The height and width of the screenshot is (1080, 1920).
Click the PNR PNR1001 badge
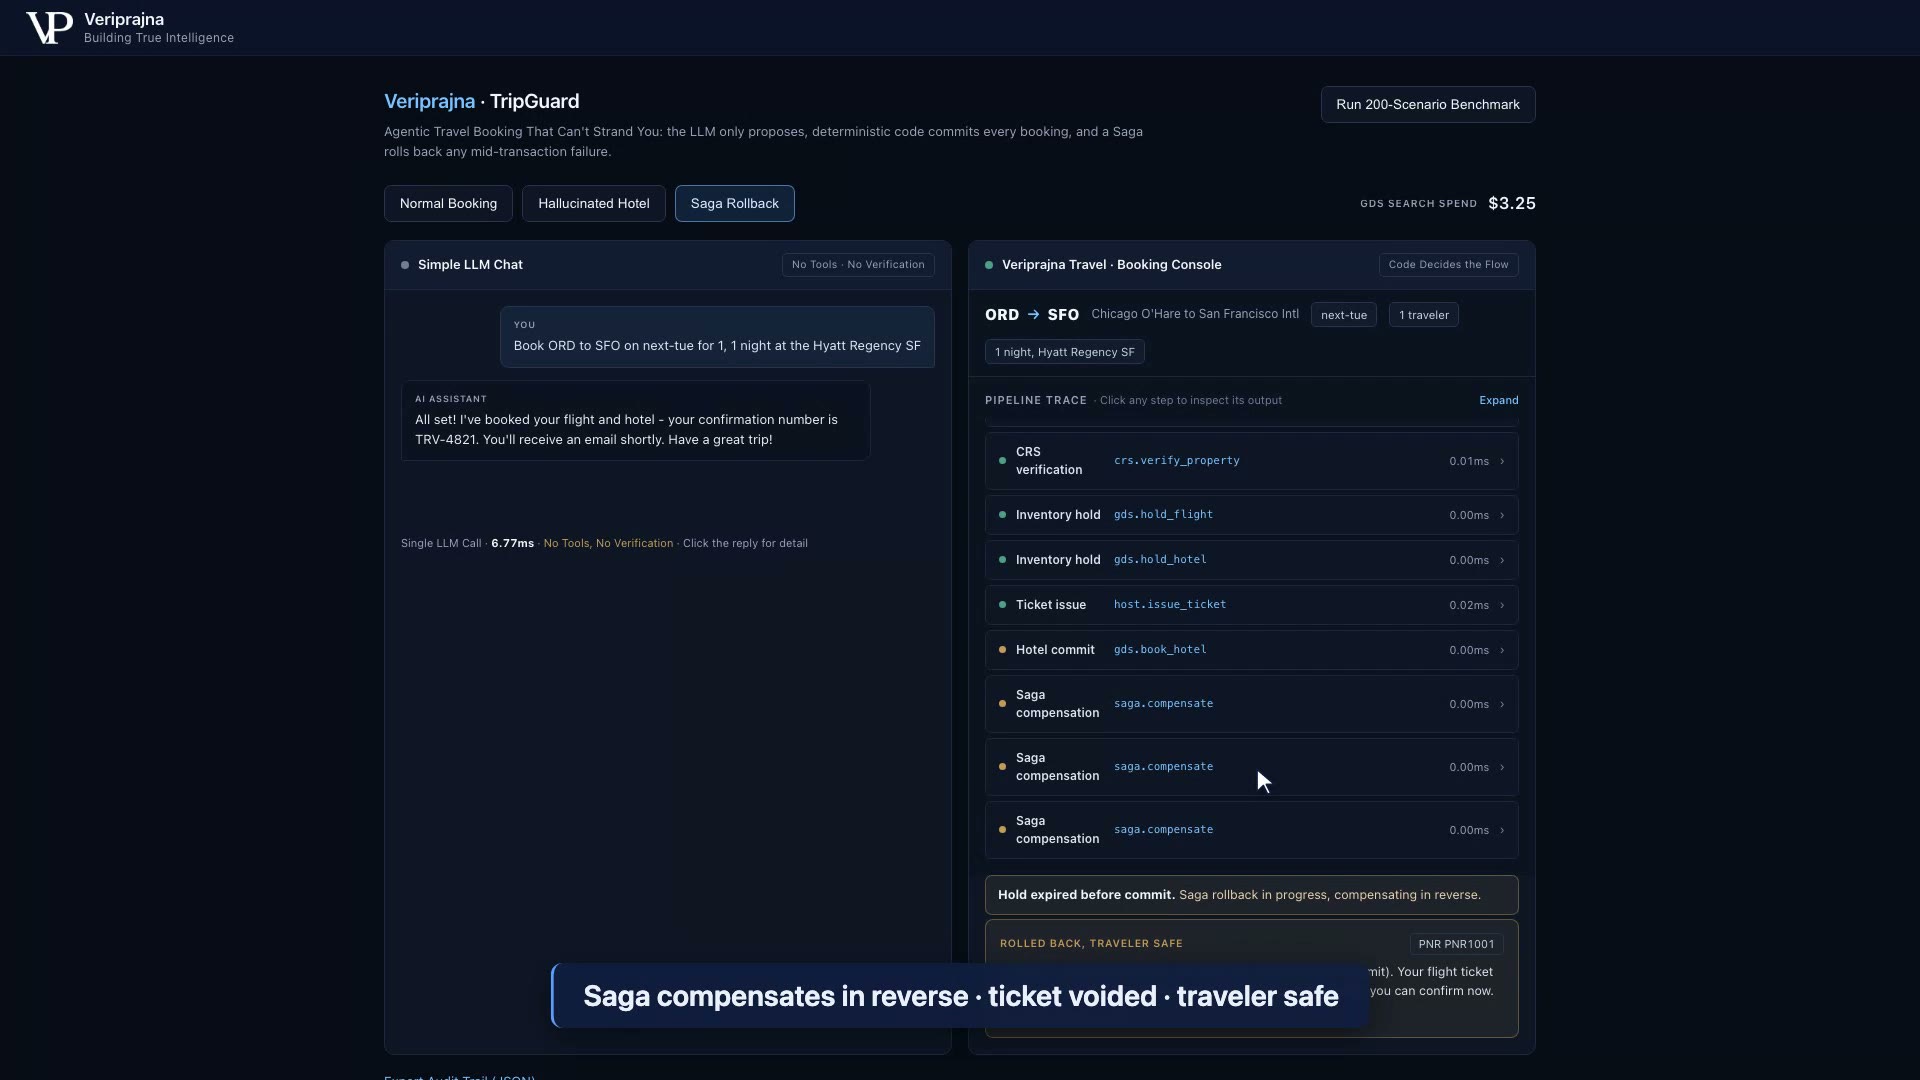[1456, 944]
